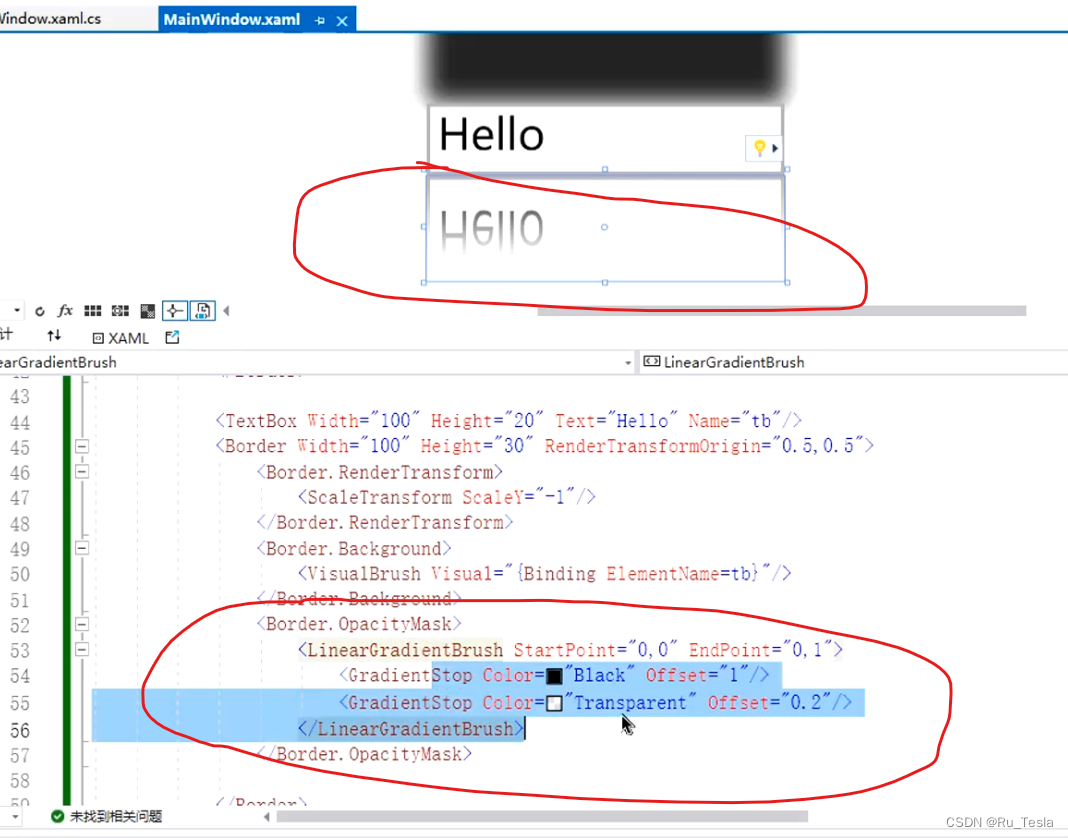Collapse the Border element code block

[x=82, y=446]
